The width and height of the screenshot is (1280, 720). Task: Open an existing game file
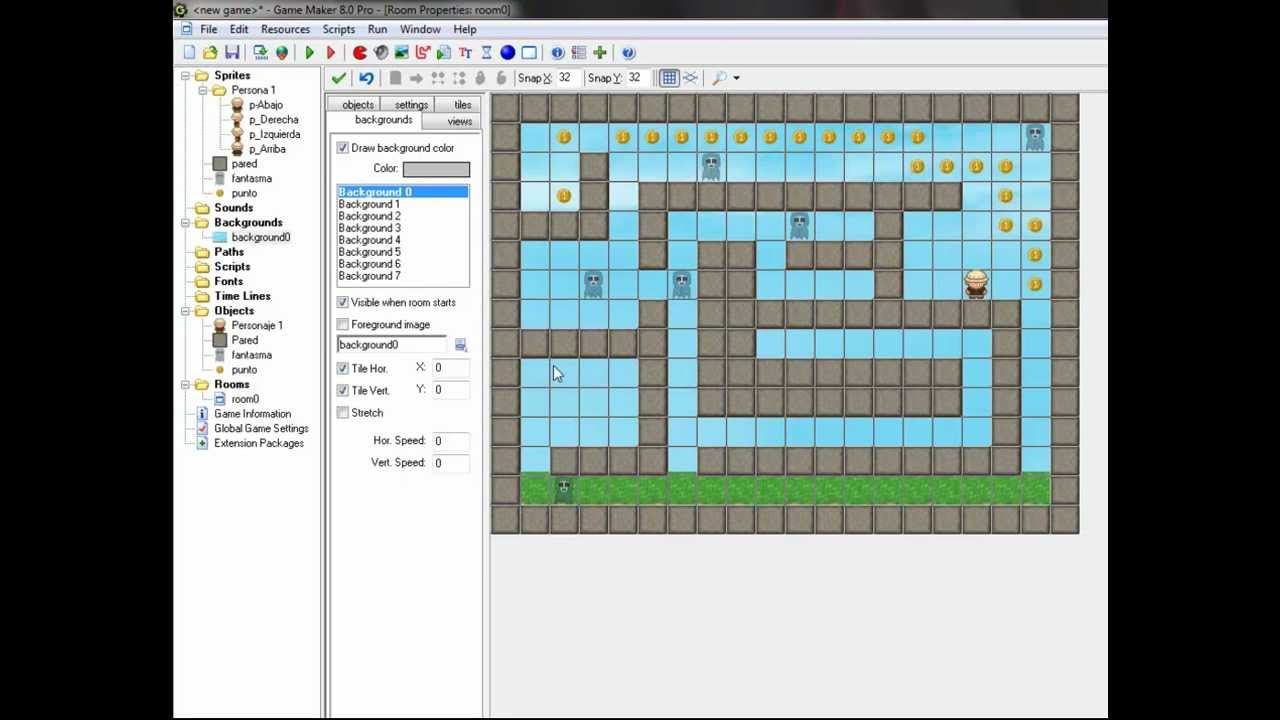pyautogui.click(x=210, y=53)
